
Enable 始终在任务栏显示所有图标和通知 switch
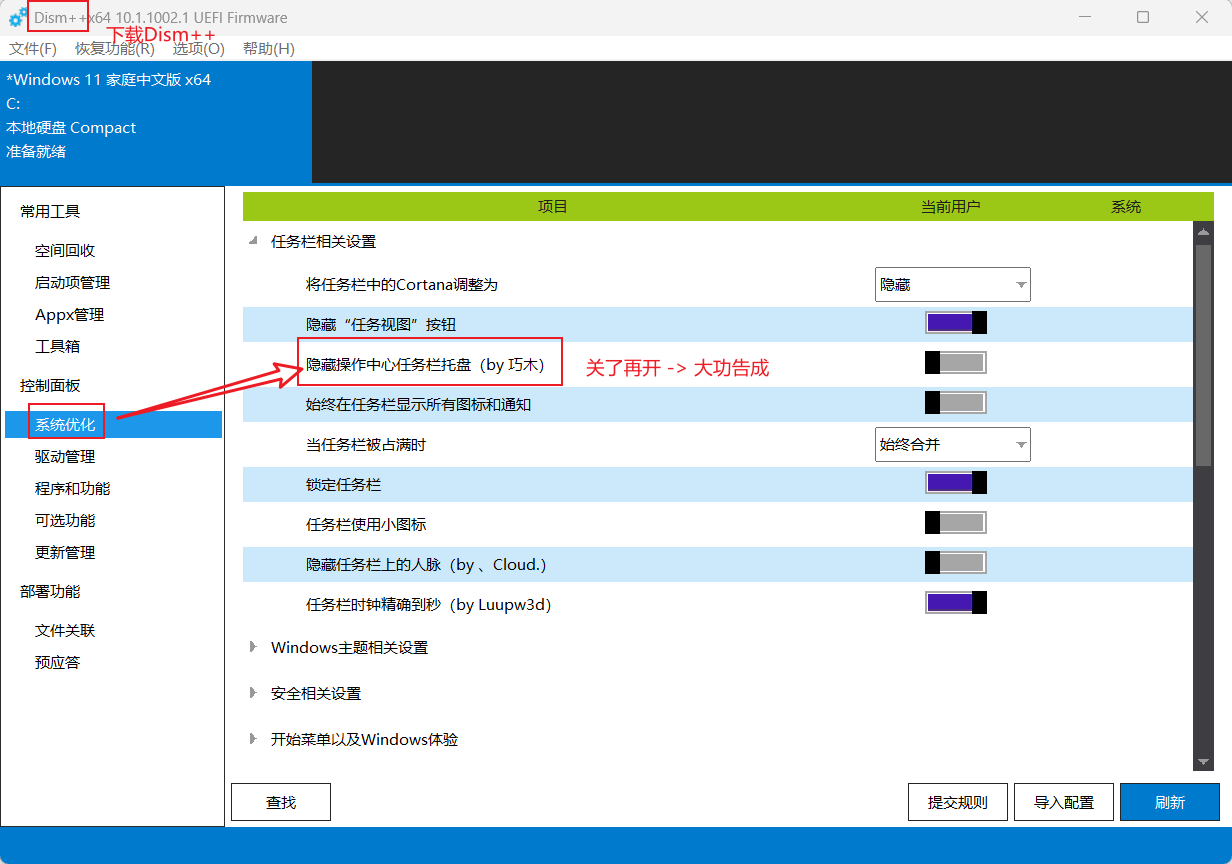(x=956, y=402)
